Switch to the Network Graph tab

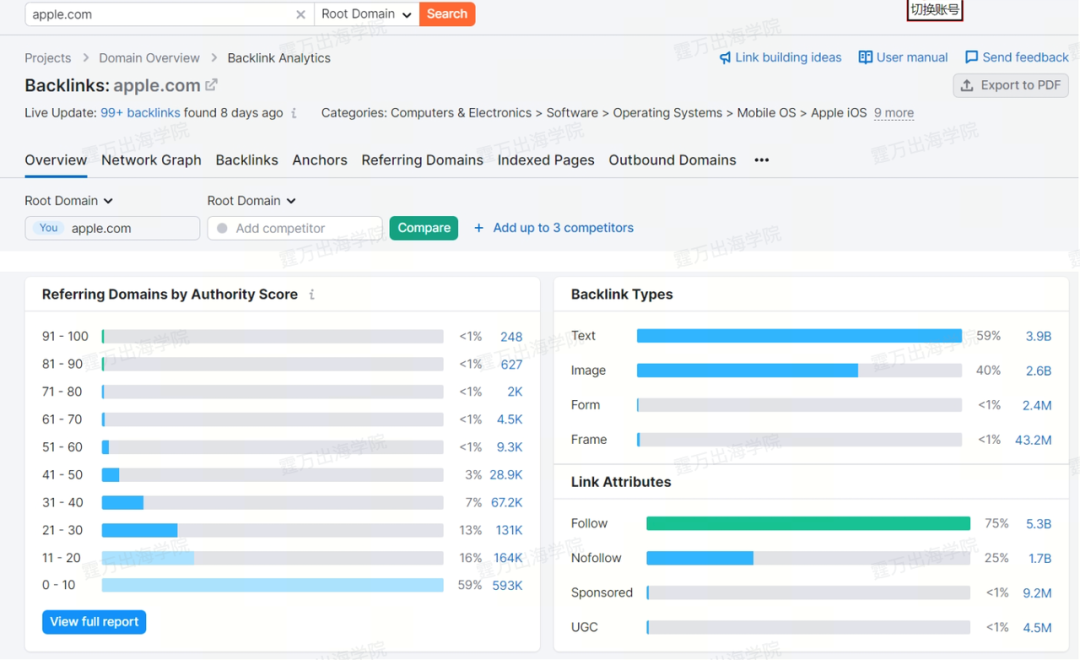152,160
